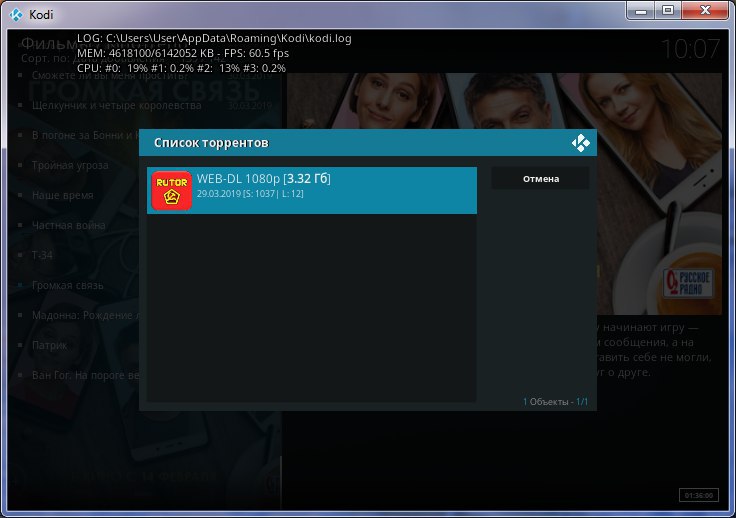Click the Kodi icon in title bar
The width and height of the screenshot is (736, 518).
[16, 15]
